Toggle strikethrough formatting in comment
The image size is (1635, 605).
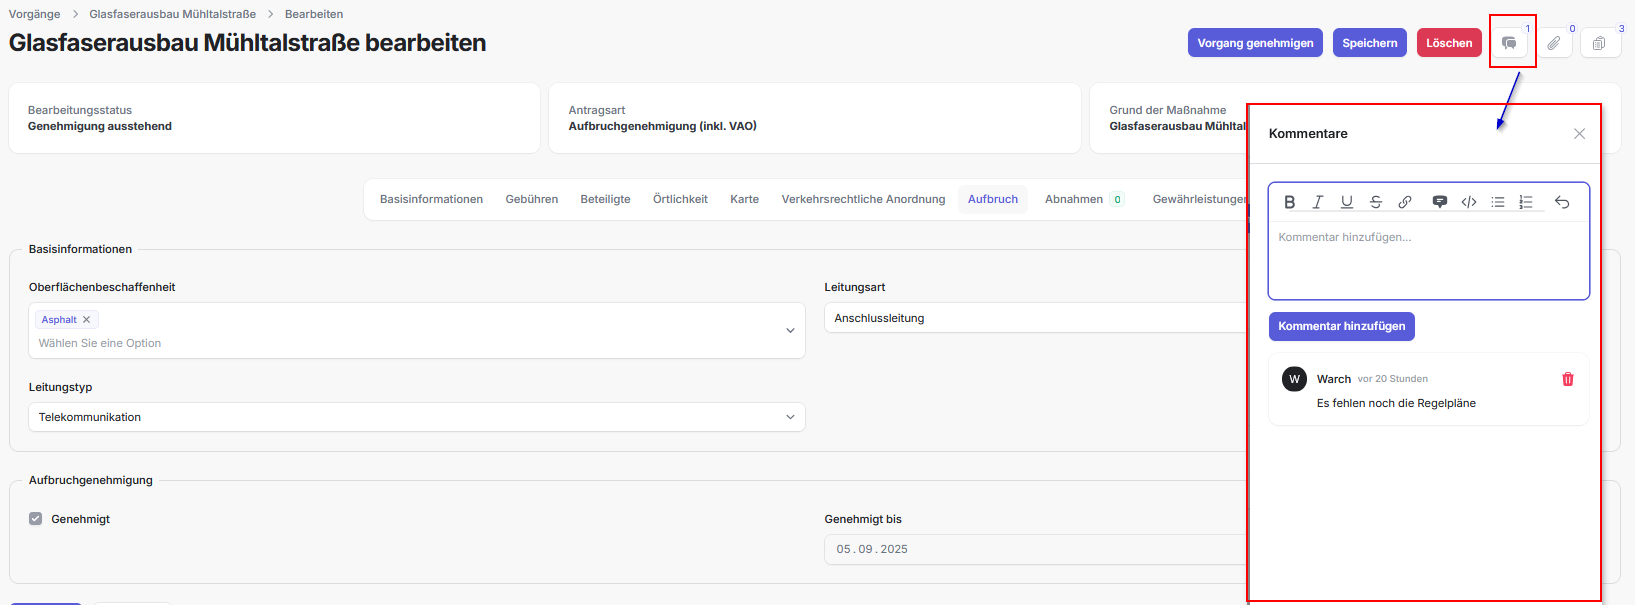[1376, 202]
